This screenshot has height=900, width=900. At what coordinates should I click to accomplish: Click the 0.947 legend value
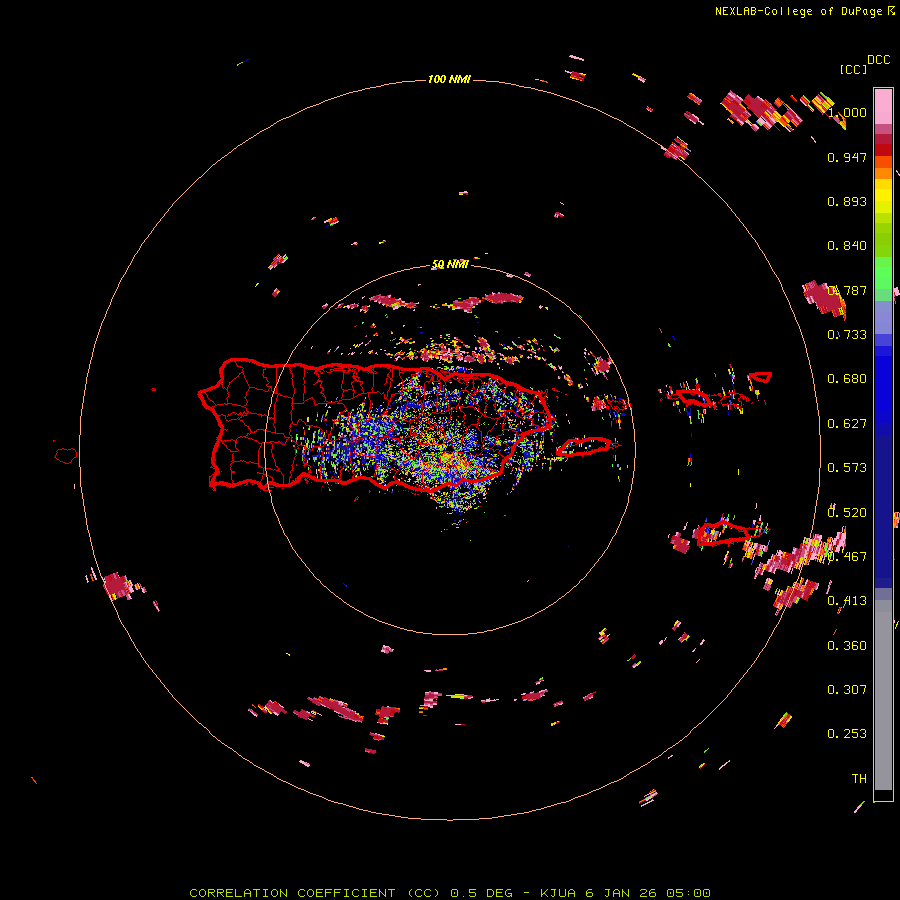click(x=847, y=157)
